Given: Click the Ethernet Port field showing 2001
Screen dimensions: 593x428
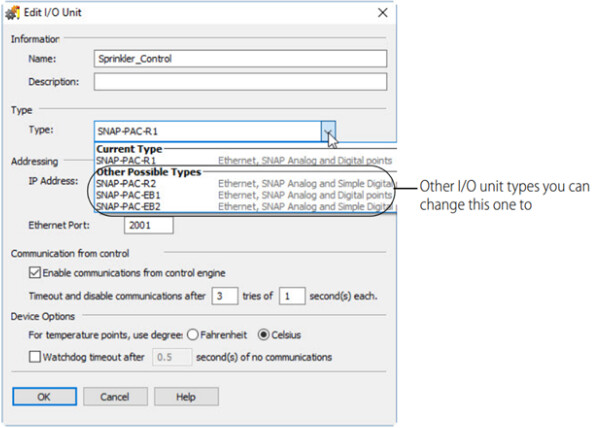Looking at the screenshot, I should (x=149, y=225).
